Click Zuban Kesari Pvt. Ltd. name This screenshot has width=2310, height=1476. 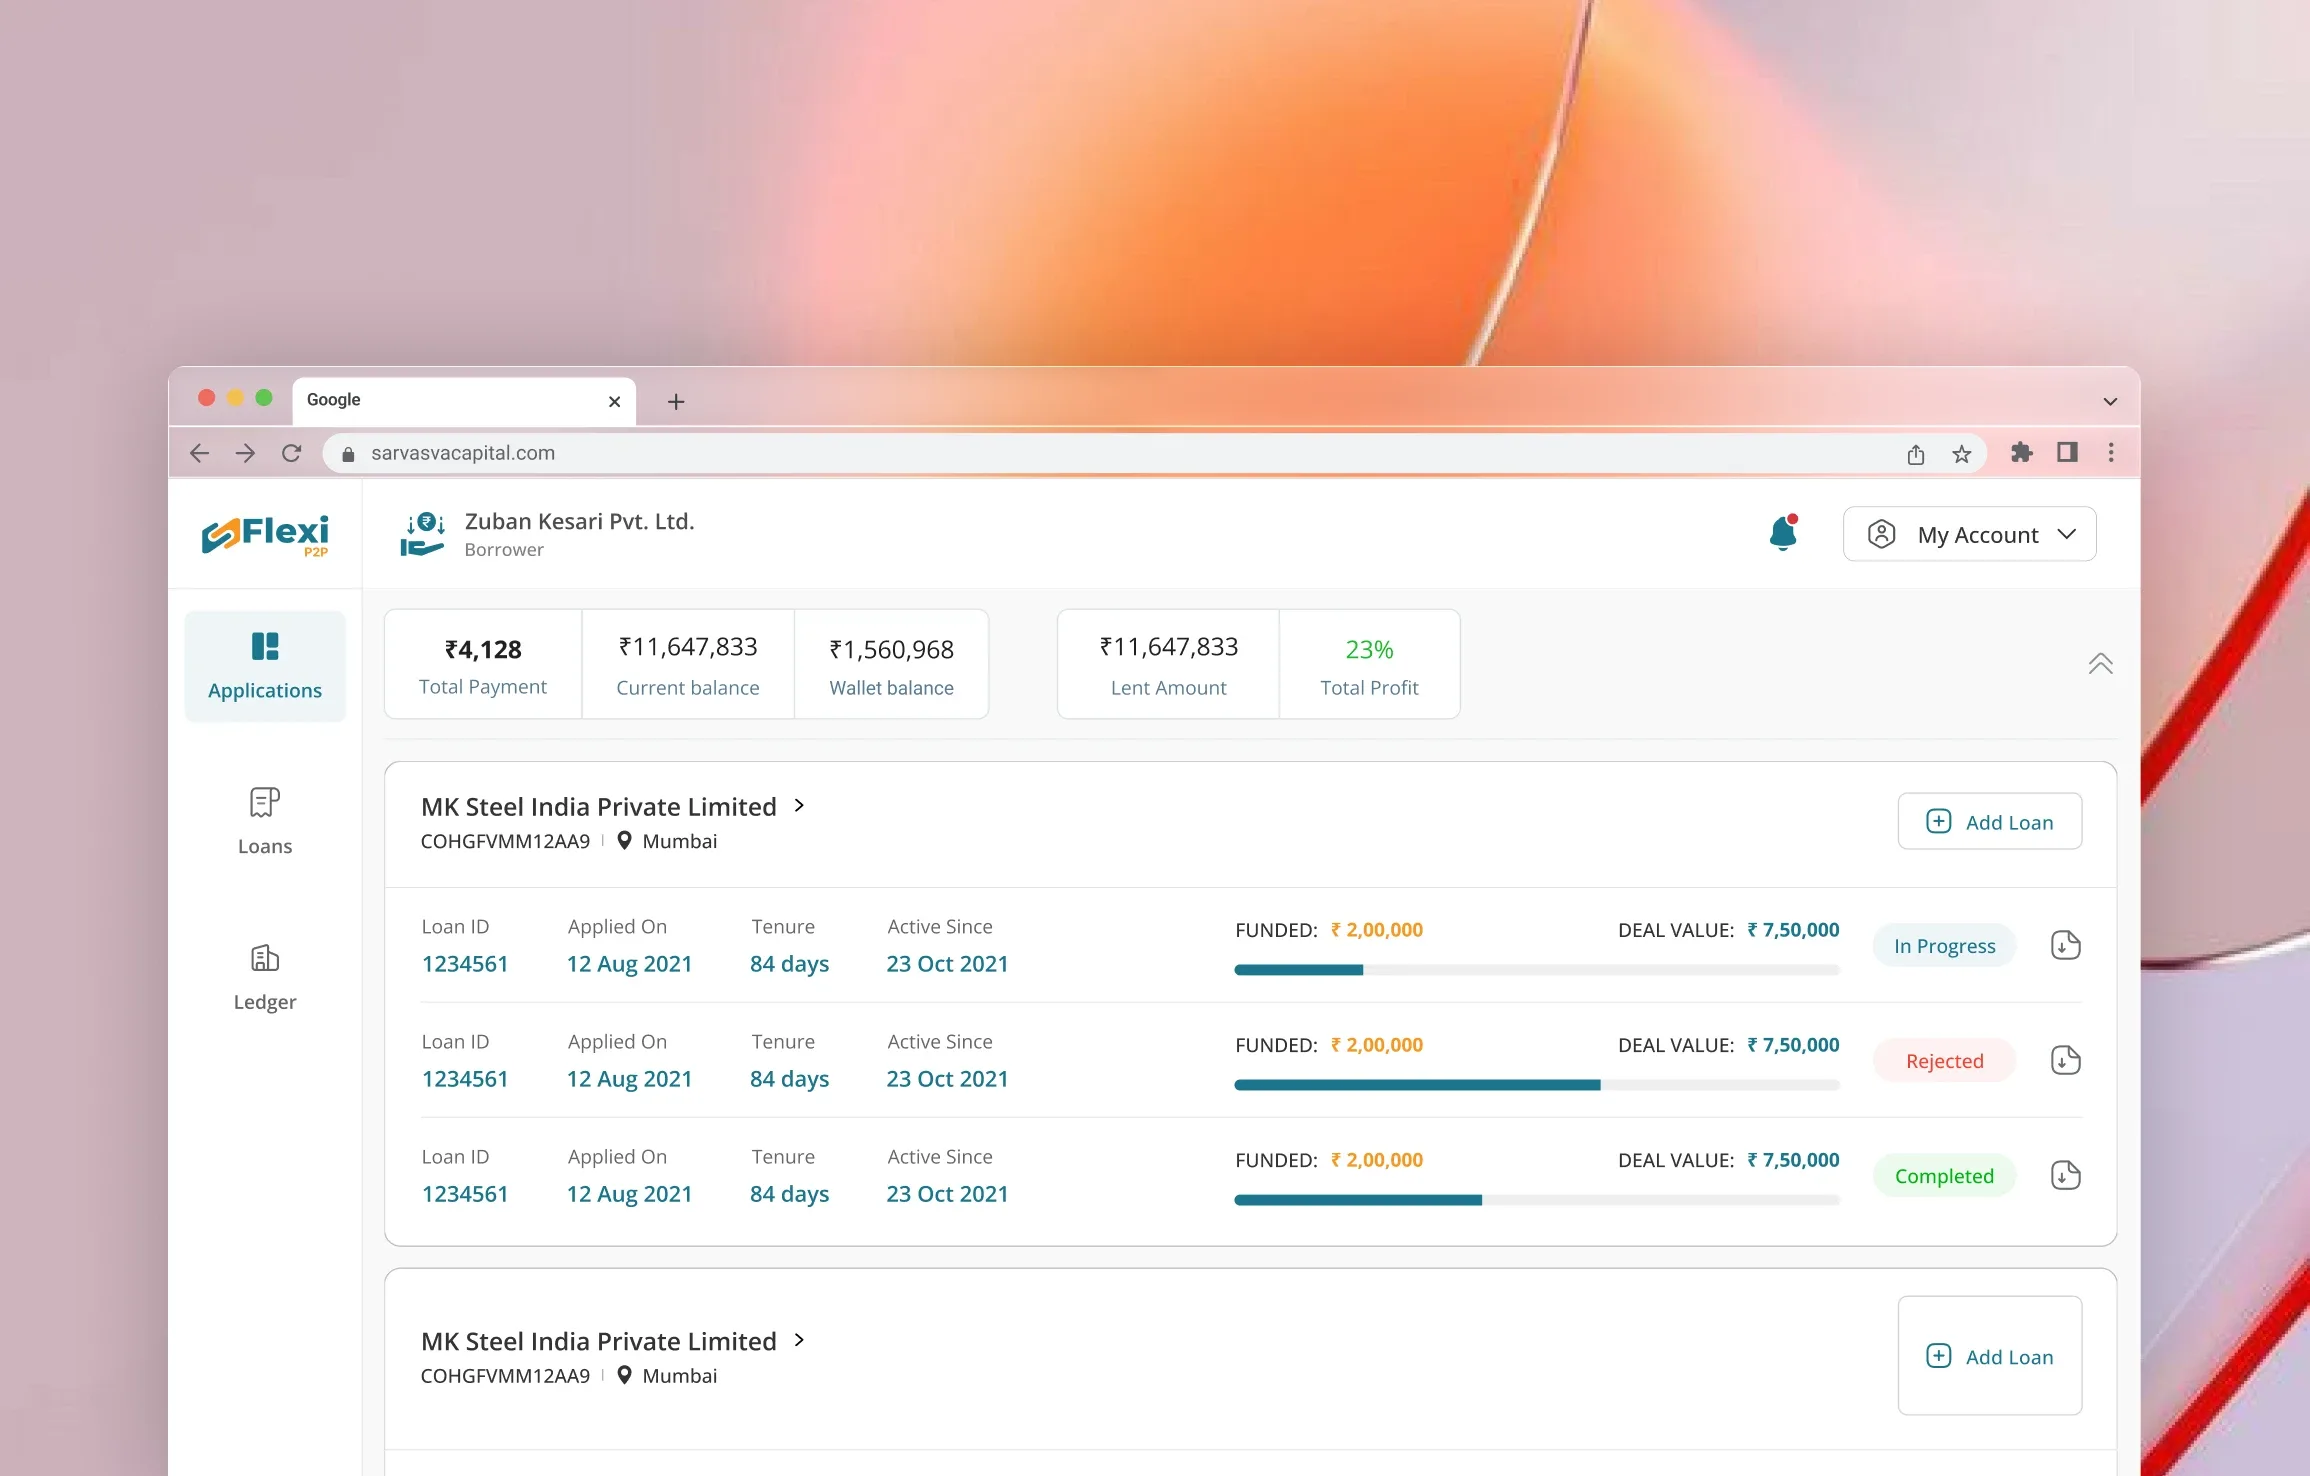coord(579,521)
